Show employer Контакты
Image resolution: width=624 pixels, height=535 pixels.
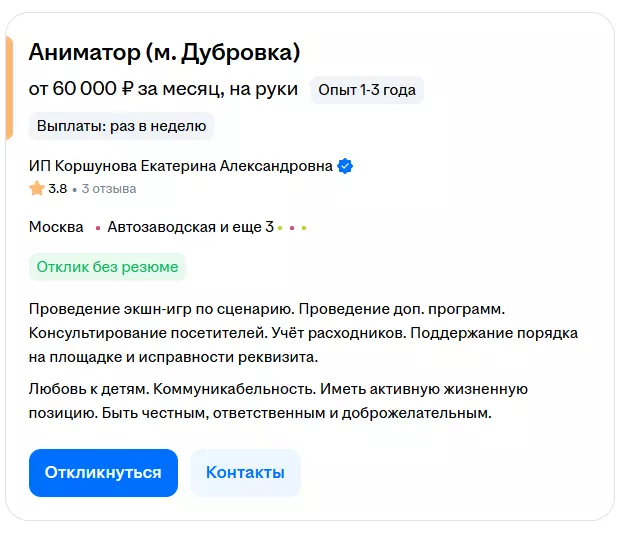click(245, 473)
